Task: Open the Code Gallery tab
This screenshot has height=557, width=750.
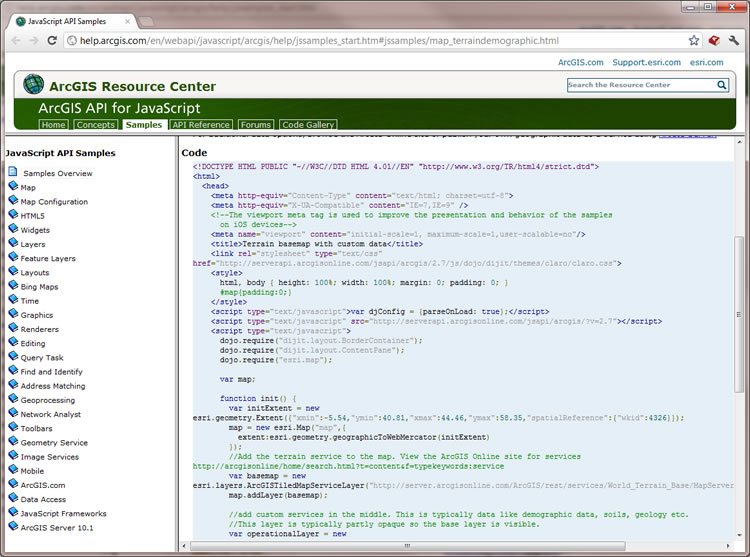Action: 308,125
